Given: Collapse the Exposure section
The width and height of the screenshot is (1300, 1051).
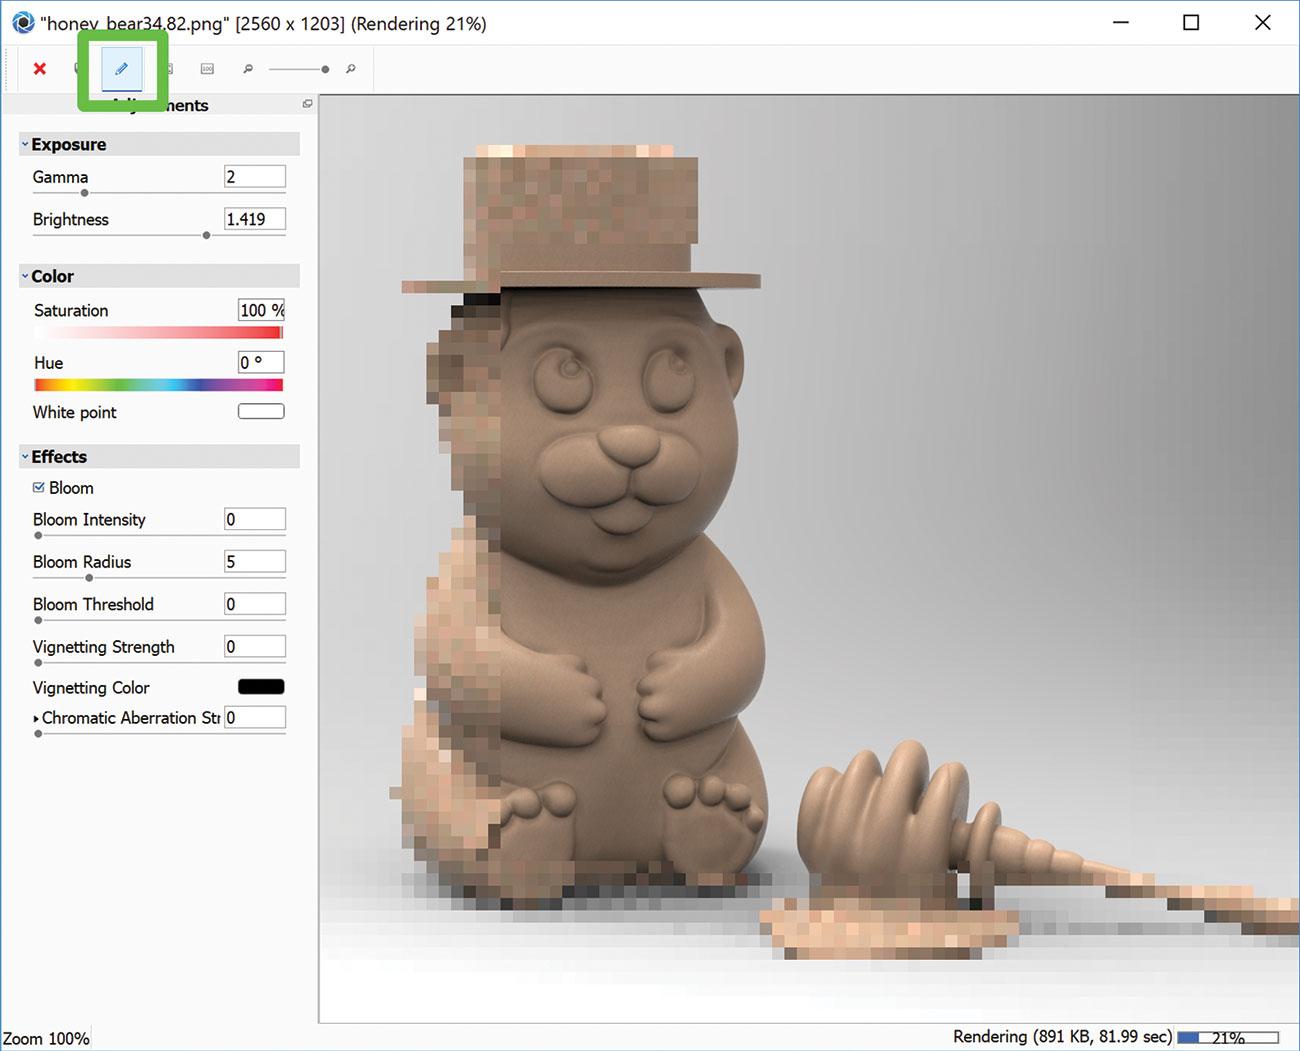Looking at the screenshot, I should coord(25,143).
